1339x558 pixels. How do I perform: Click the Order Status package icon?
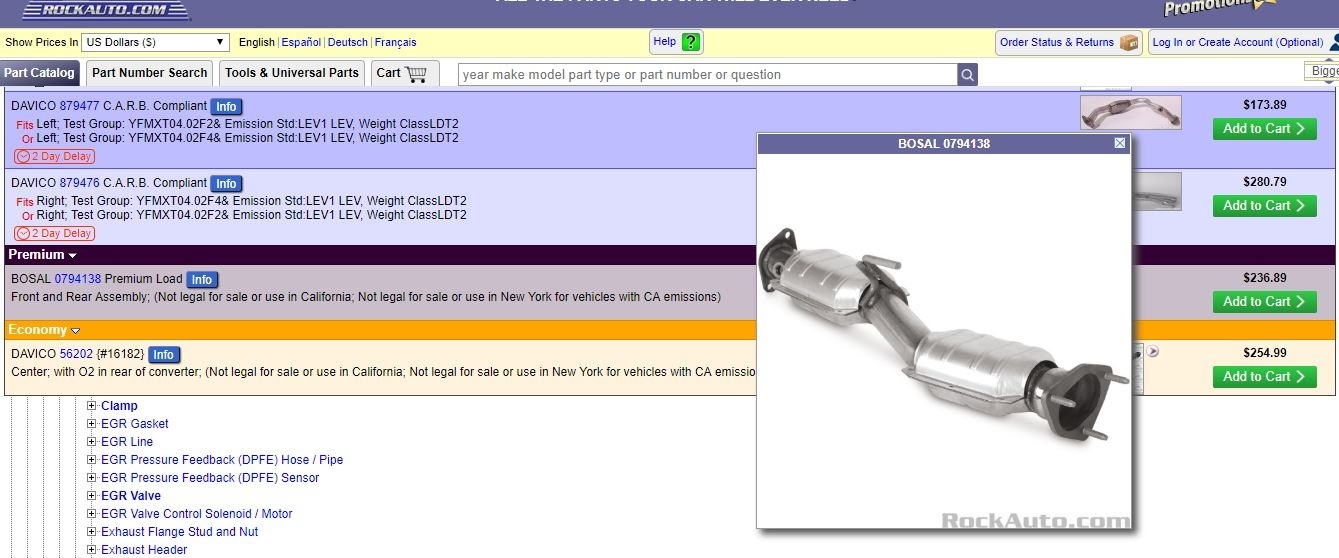(1129, 42)
